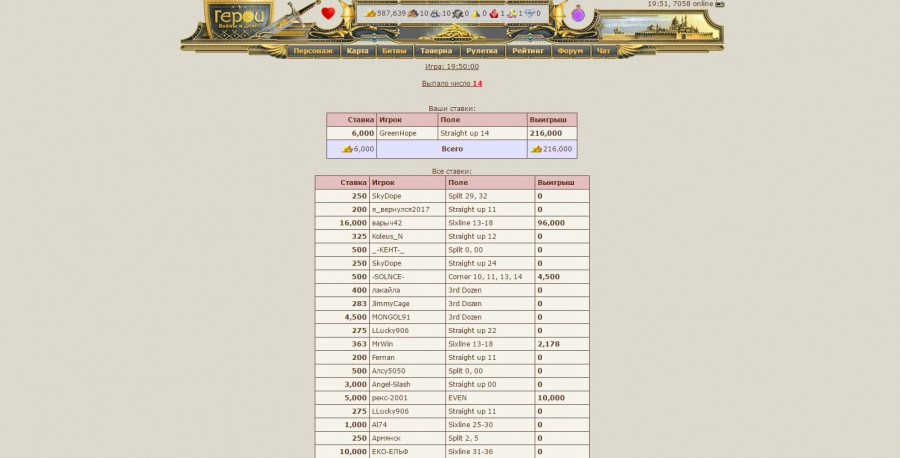This screenshot has width=900, height=458.
Task: Open the Рулетка menu
Action: click(482, 51)
